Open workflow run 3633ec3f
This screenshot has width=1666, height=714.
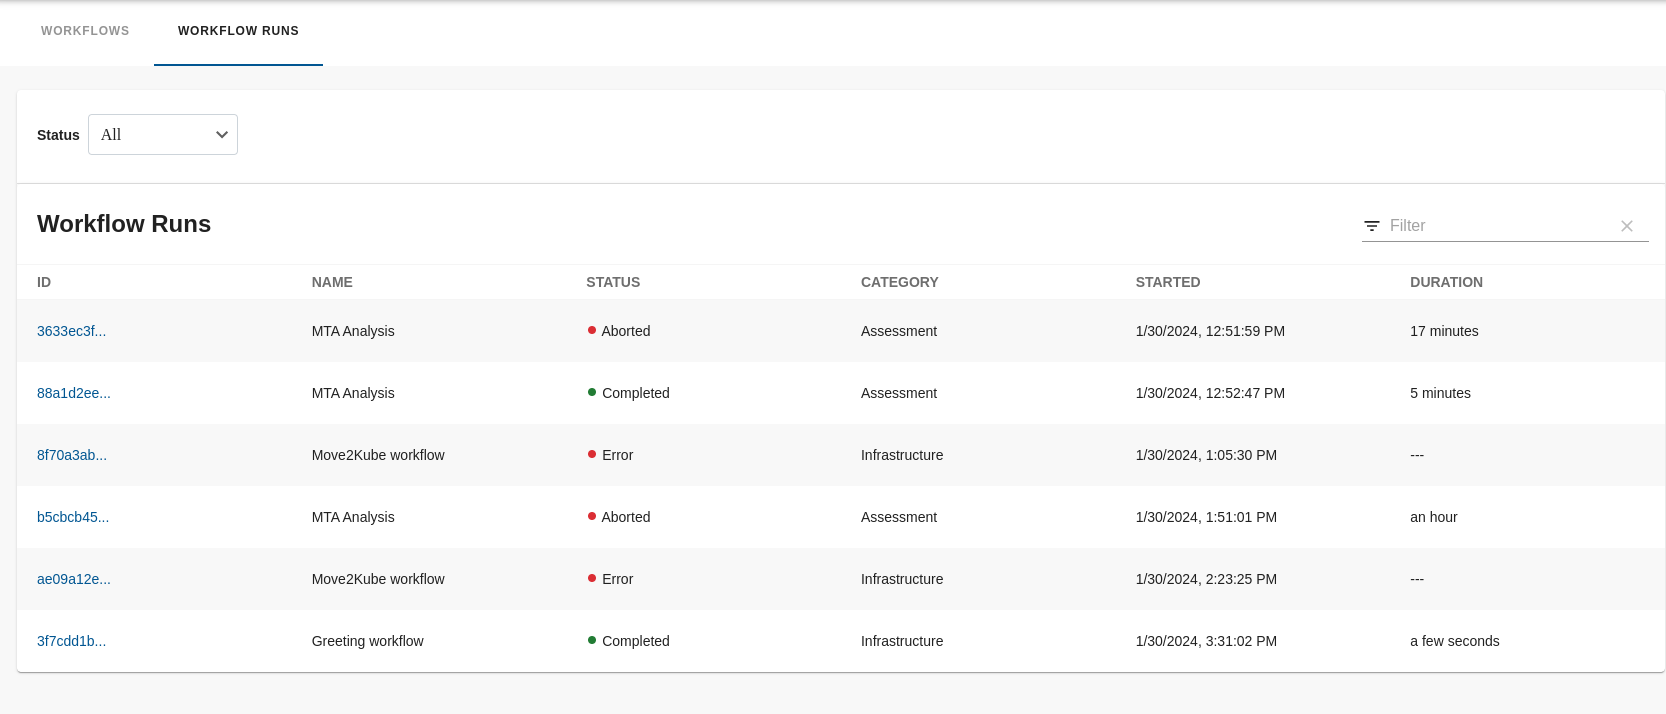pos(71,331)
